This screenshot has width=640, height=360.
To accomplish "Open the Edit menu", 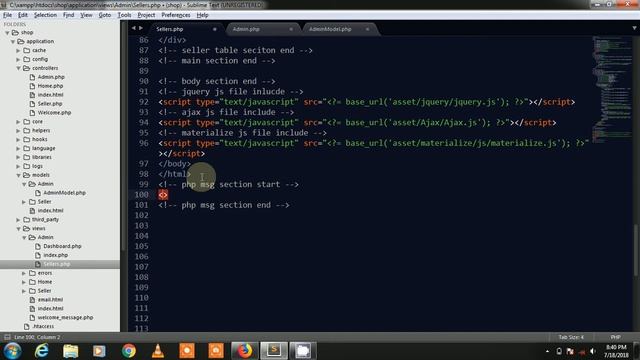I will [x=23, y=15].
